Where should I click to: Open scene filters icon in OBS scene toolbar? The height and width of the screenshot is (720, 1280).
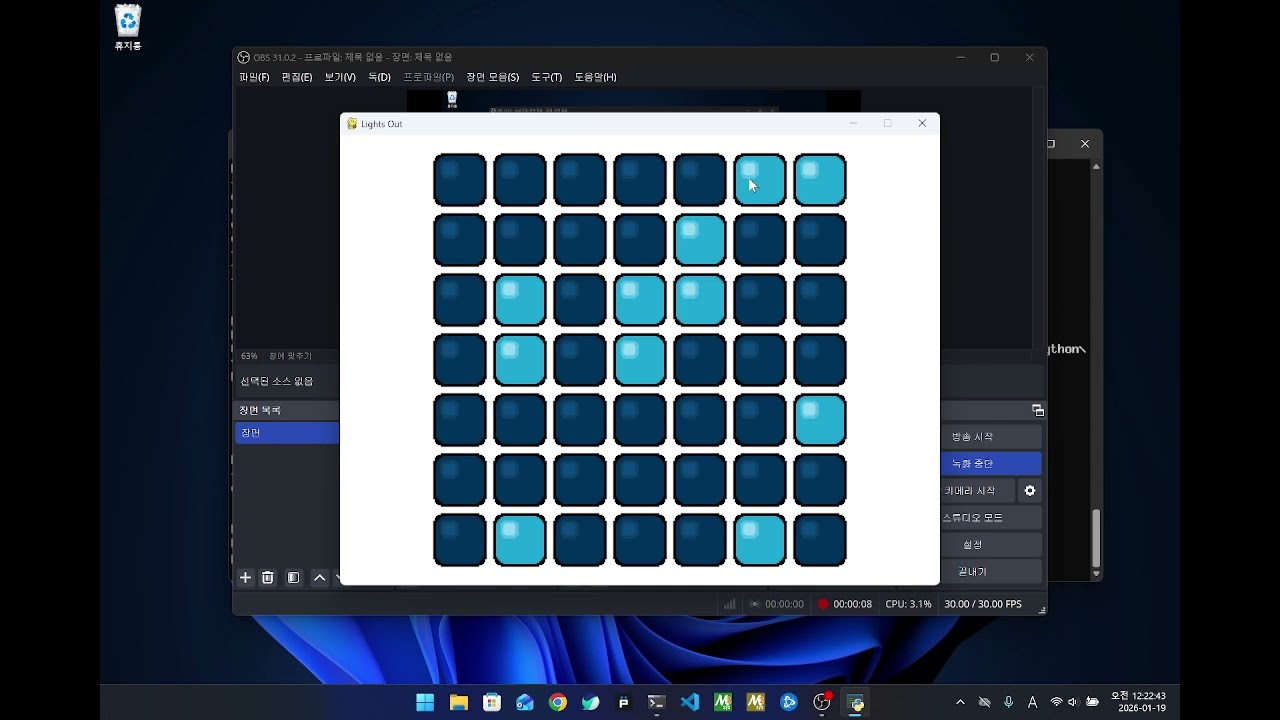tap(293, 578)
